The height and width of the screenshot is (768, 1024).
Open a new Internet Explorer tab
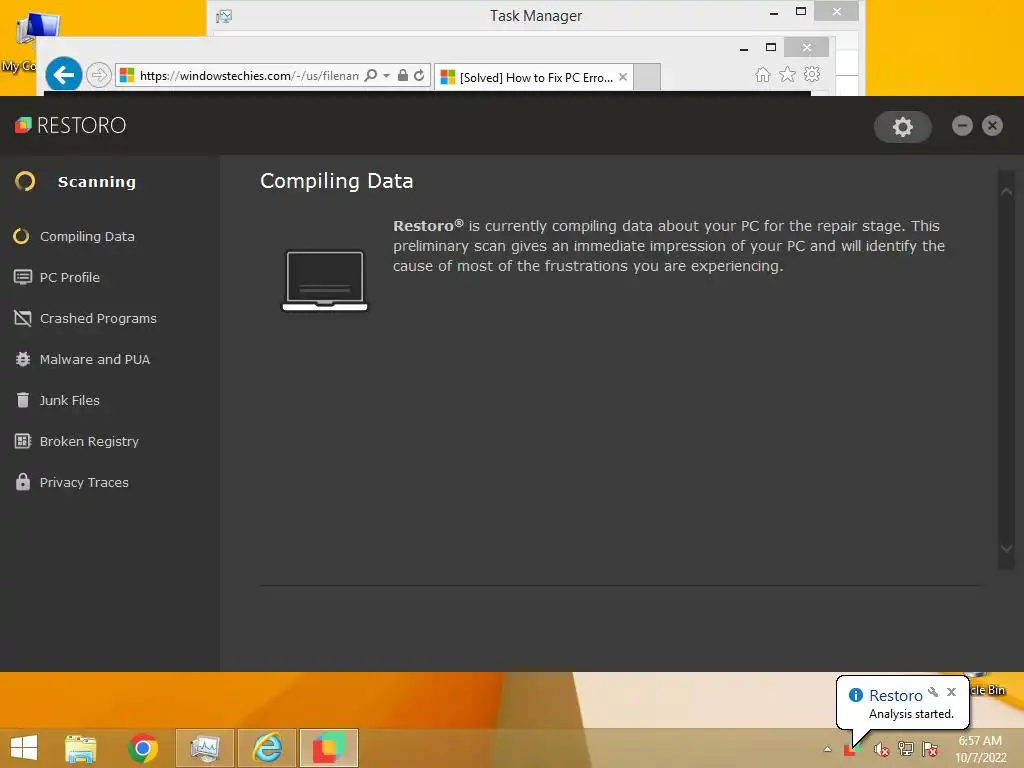coord(647,77)
